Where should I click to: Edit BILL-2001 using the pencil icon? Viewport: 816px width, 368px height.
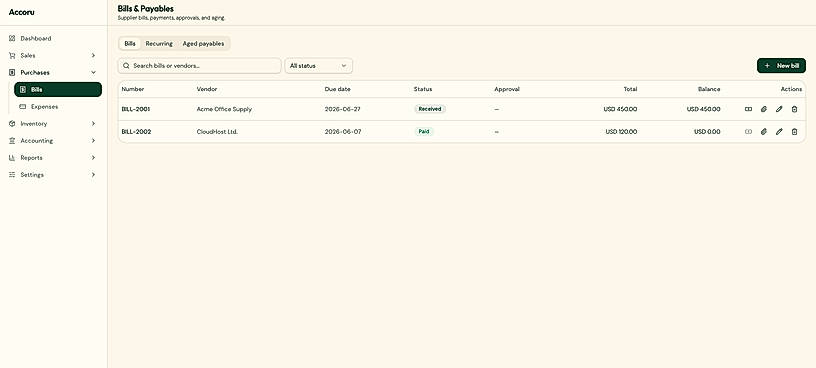click(x=779, y=109)
